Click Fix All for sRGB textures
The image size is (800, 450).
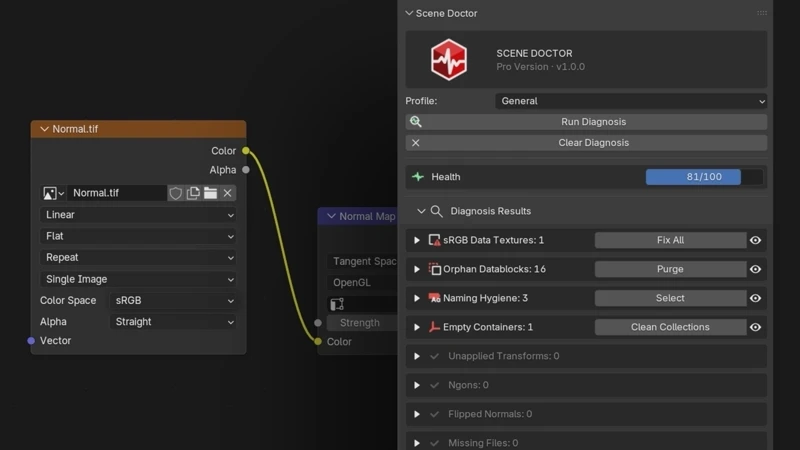click(670, 240)
